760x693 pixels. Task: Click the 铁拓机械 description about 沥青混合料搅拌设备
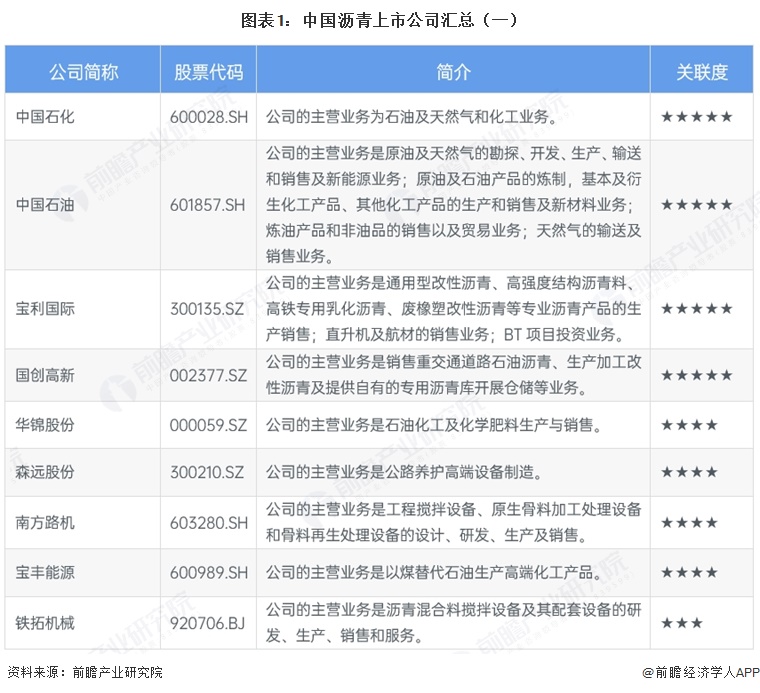453,622
